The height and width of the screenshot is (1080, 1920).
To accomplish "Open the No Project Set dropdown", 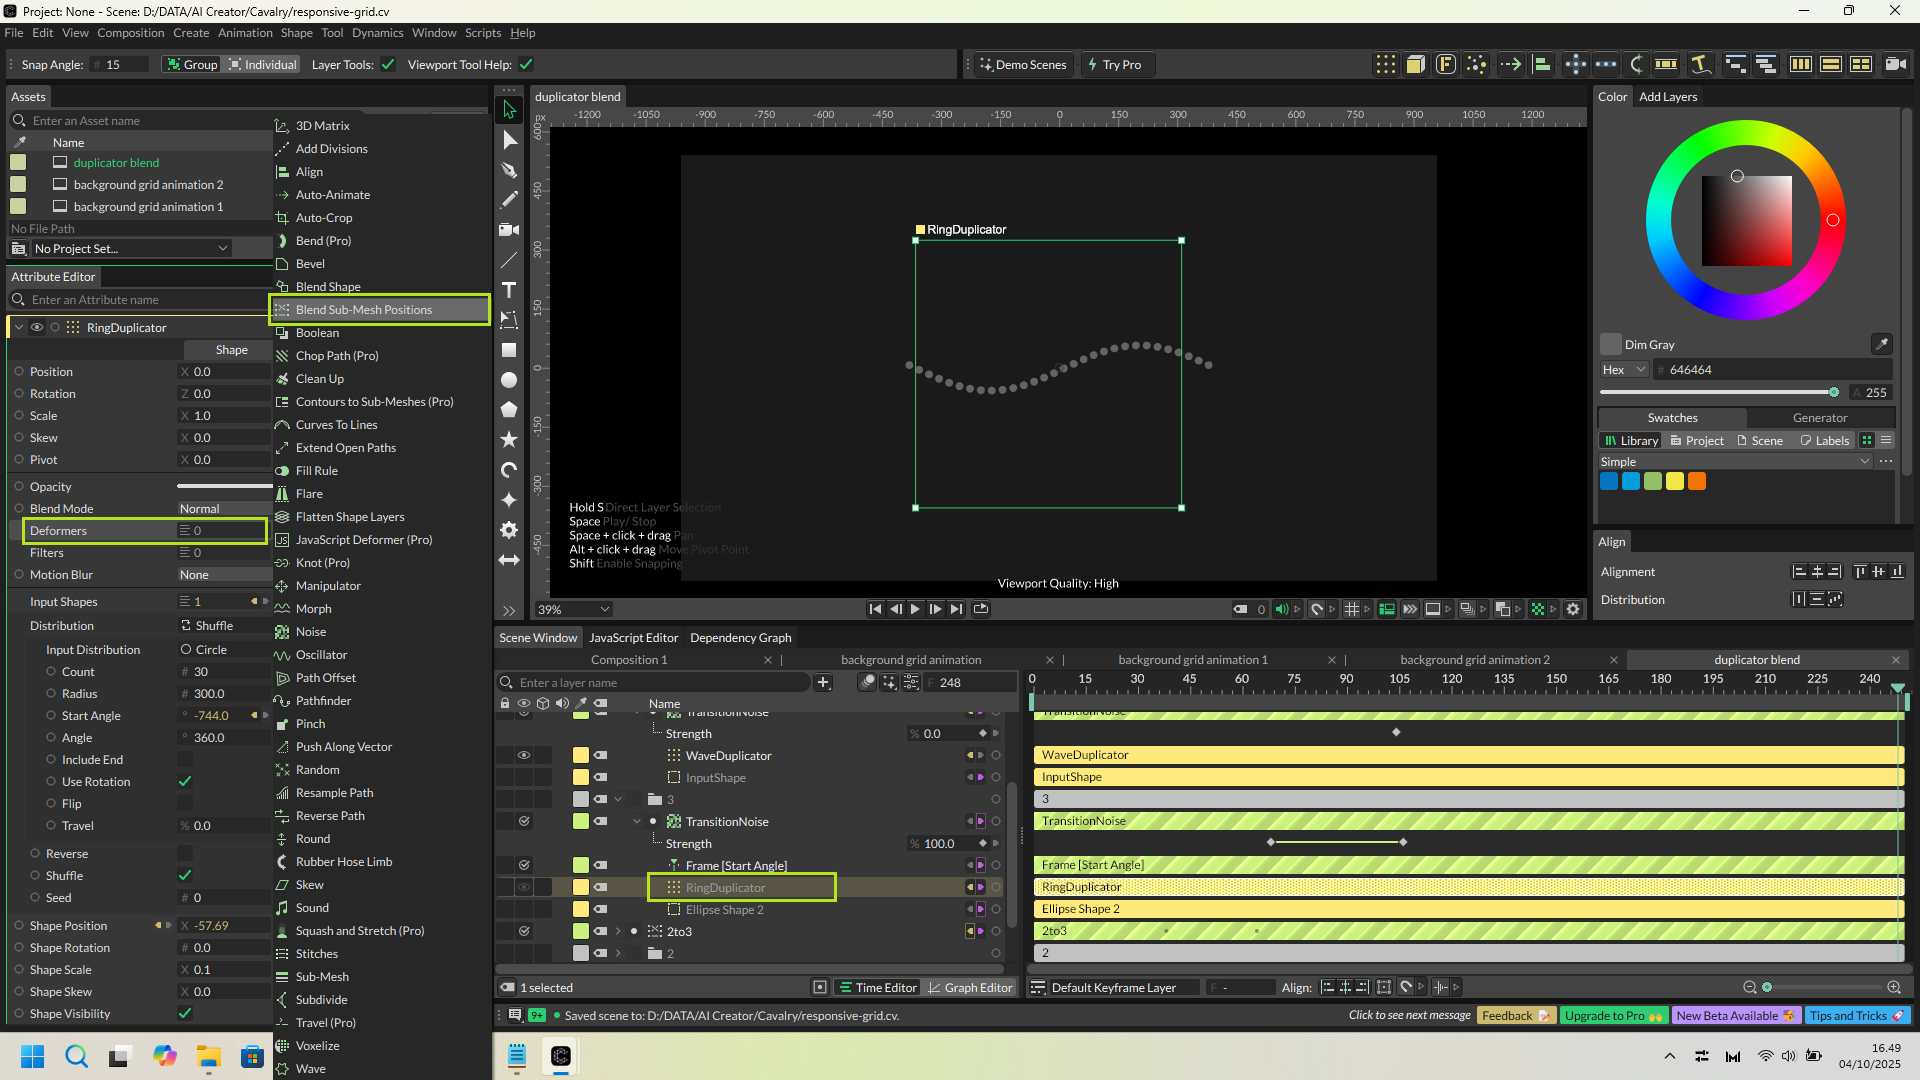I will tap(130, 249).
